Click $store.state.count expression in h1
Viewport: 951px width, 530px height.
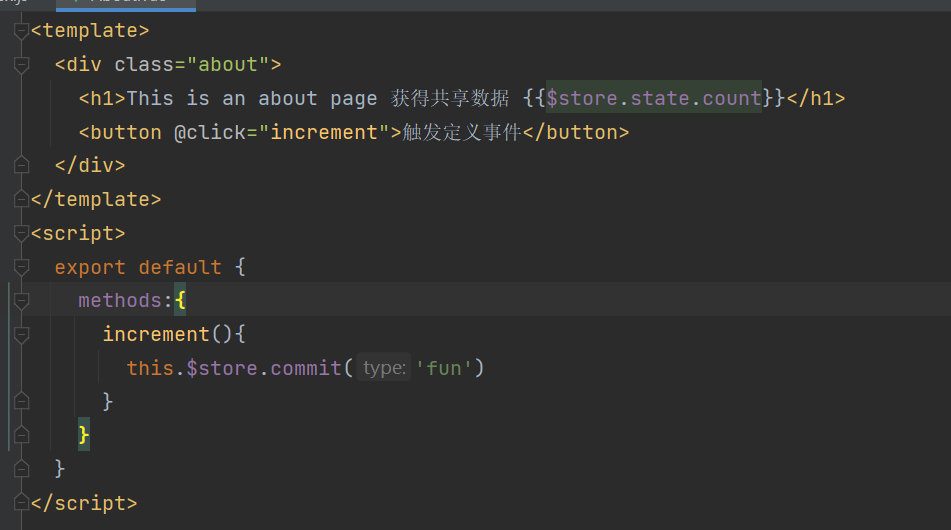(654, 98)
